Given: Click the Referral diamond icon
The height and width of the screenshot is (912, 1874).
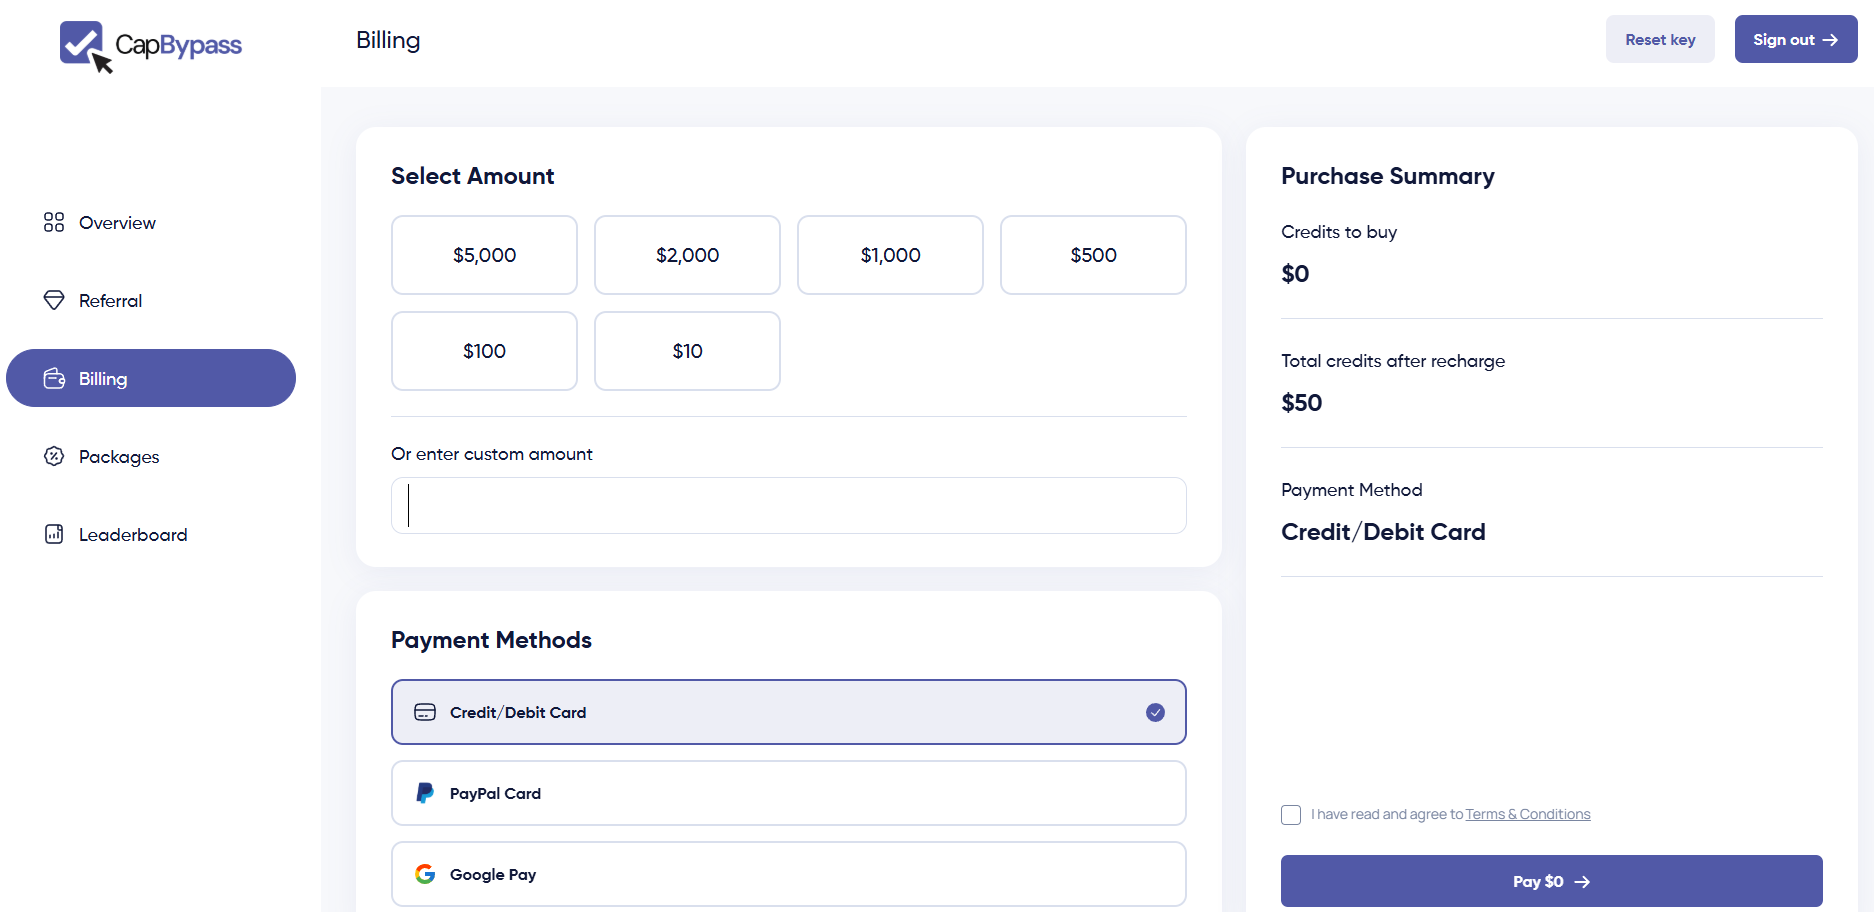Looking at the screenshot, I should (x=54, y=300).
